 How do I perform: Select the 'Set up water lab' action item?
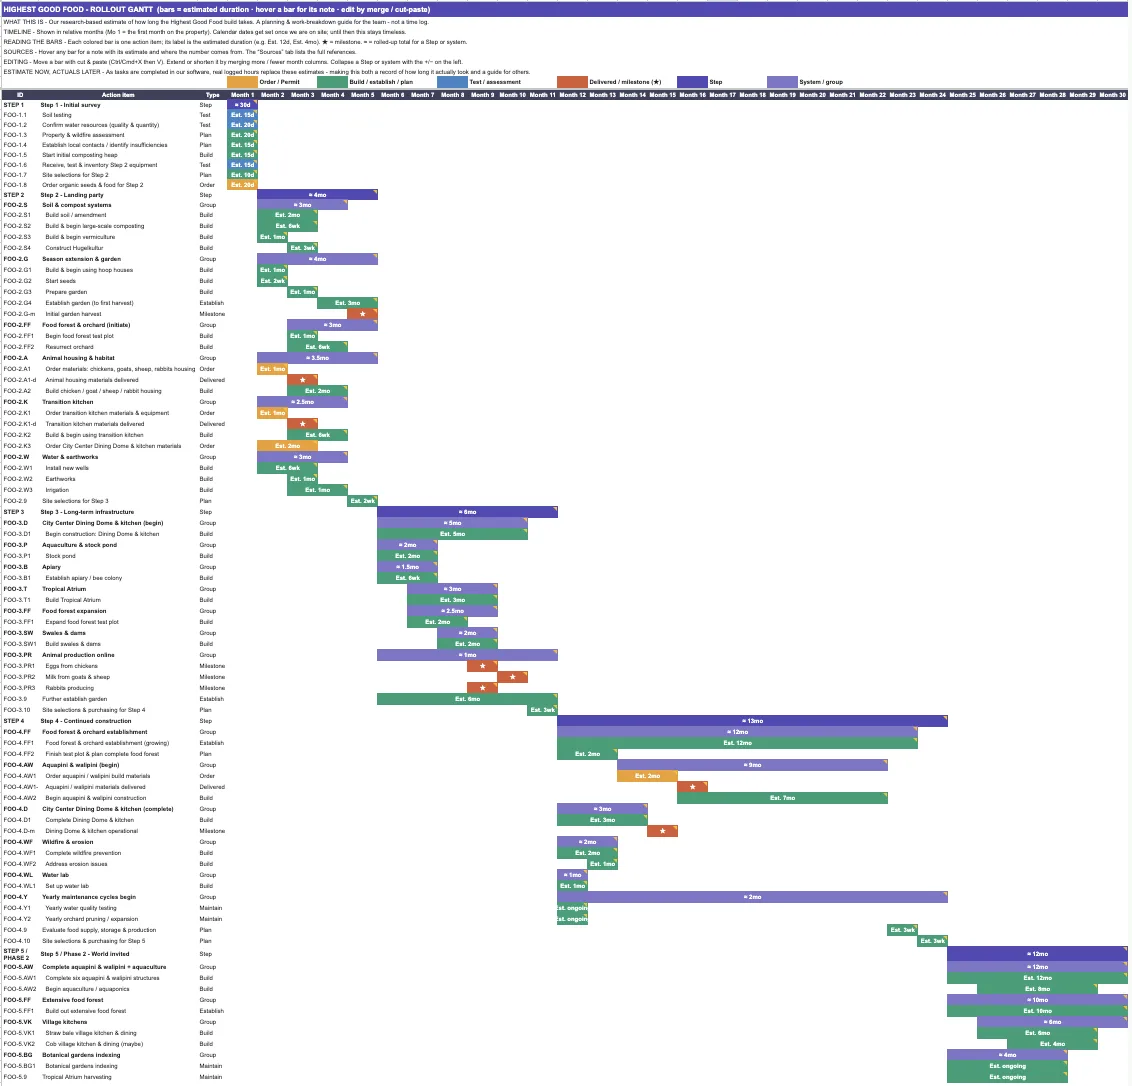pyautogui.click(x=67, y=886)
